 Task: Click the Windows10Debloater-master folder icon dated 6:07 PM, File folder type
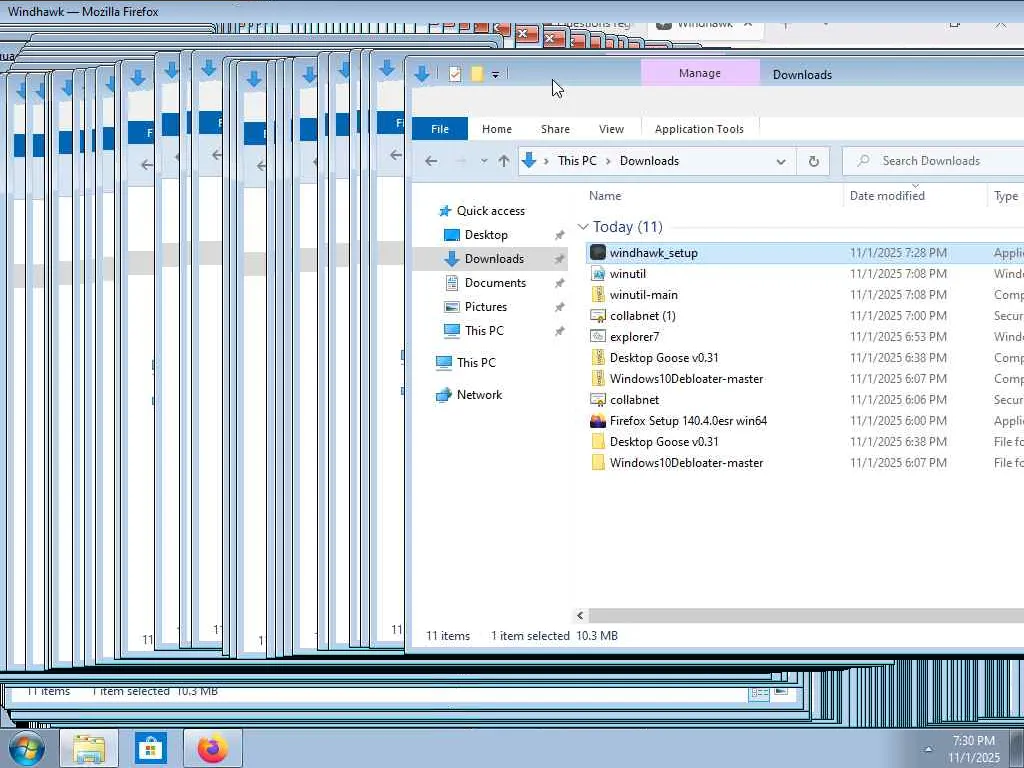[x=598, y=462]
